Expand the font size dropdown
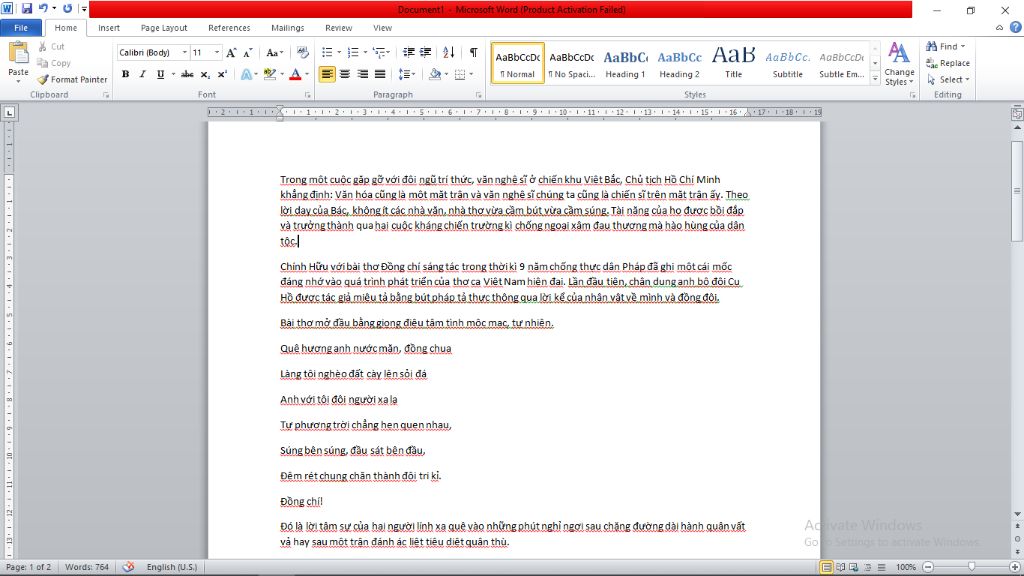Image resolution: width=1024 pixels, height=576 pixels. tap(216, 52)
